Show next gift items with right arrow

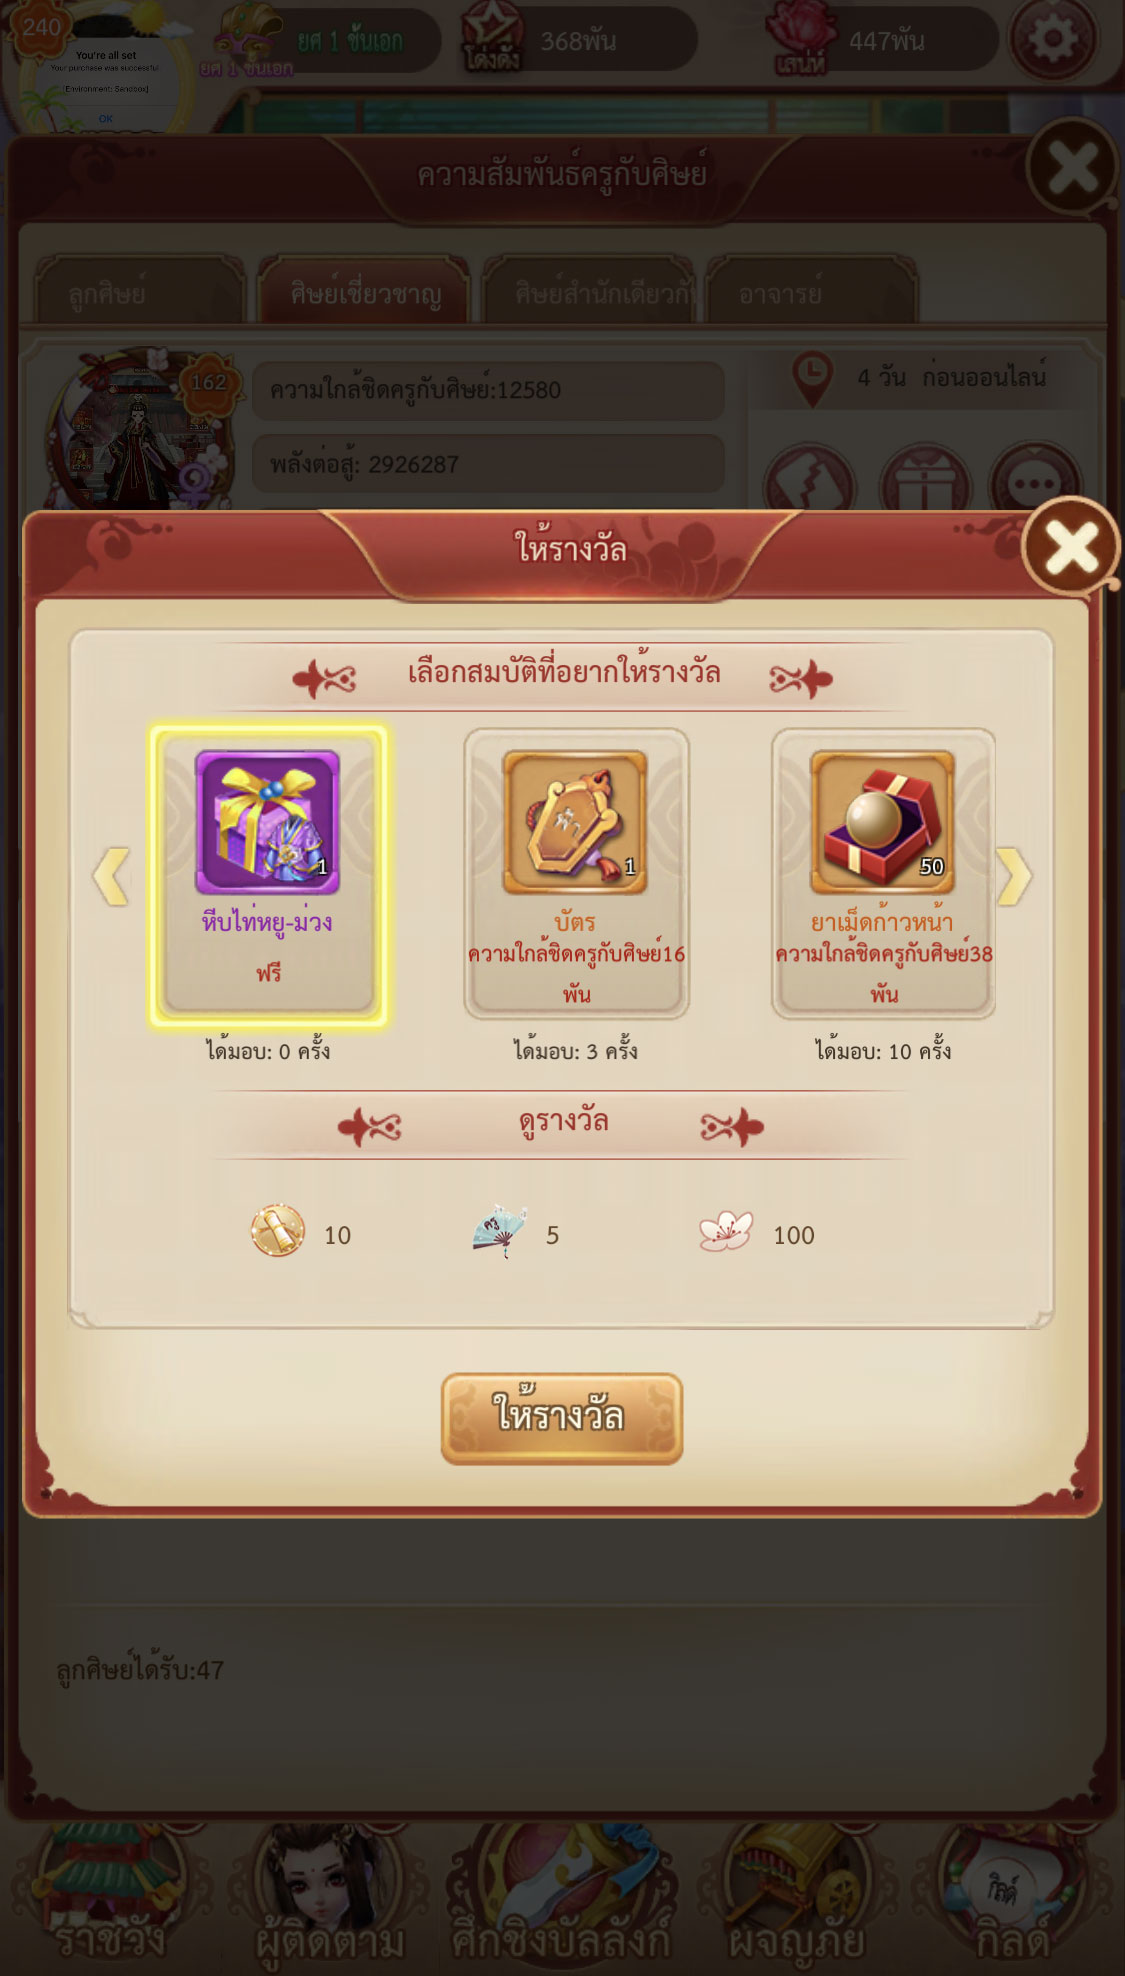coord(1013,876)
